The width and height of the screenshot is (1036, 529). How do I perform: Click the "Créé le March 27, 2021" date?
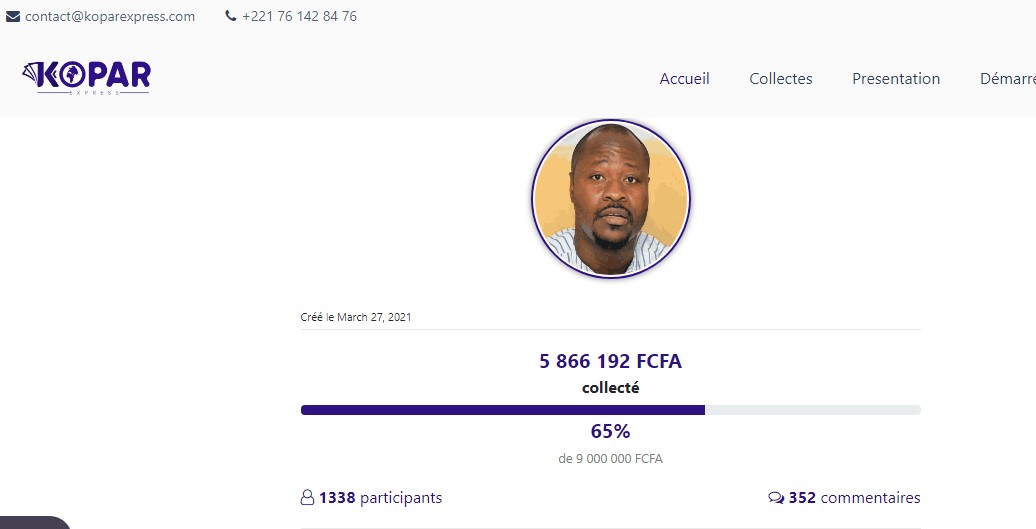[x=356, y=318]
